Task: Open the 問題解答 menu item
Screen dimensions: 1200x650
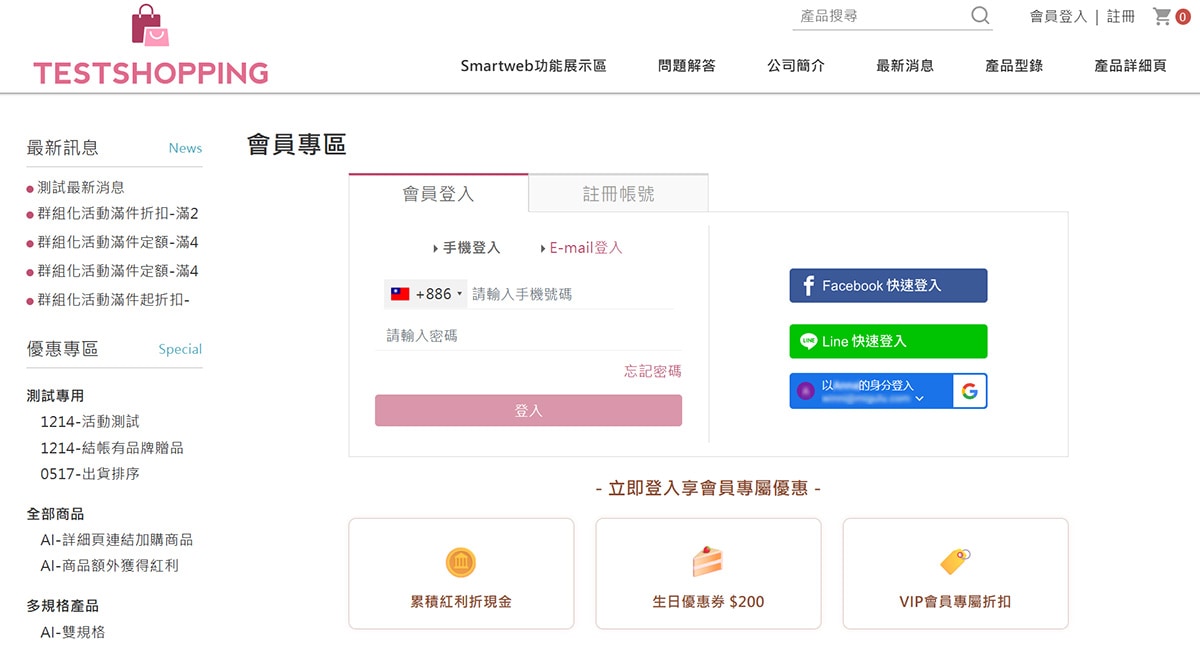Action: tap(687, 66)
